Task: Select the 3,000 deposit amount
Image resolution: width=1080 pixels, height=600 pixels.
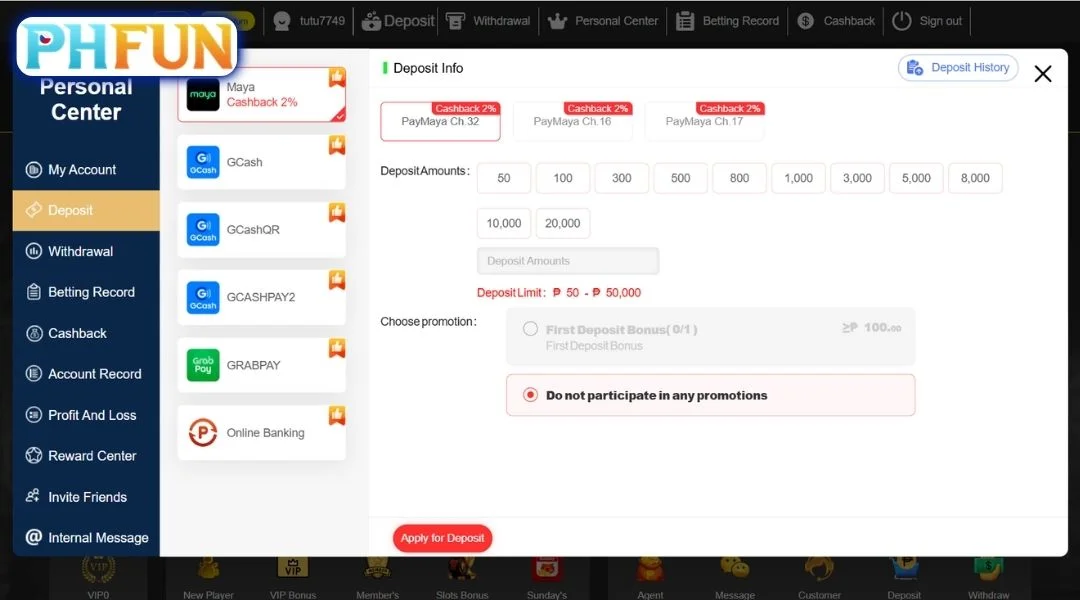Action: coord(857,178)
